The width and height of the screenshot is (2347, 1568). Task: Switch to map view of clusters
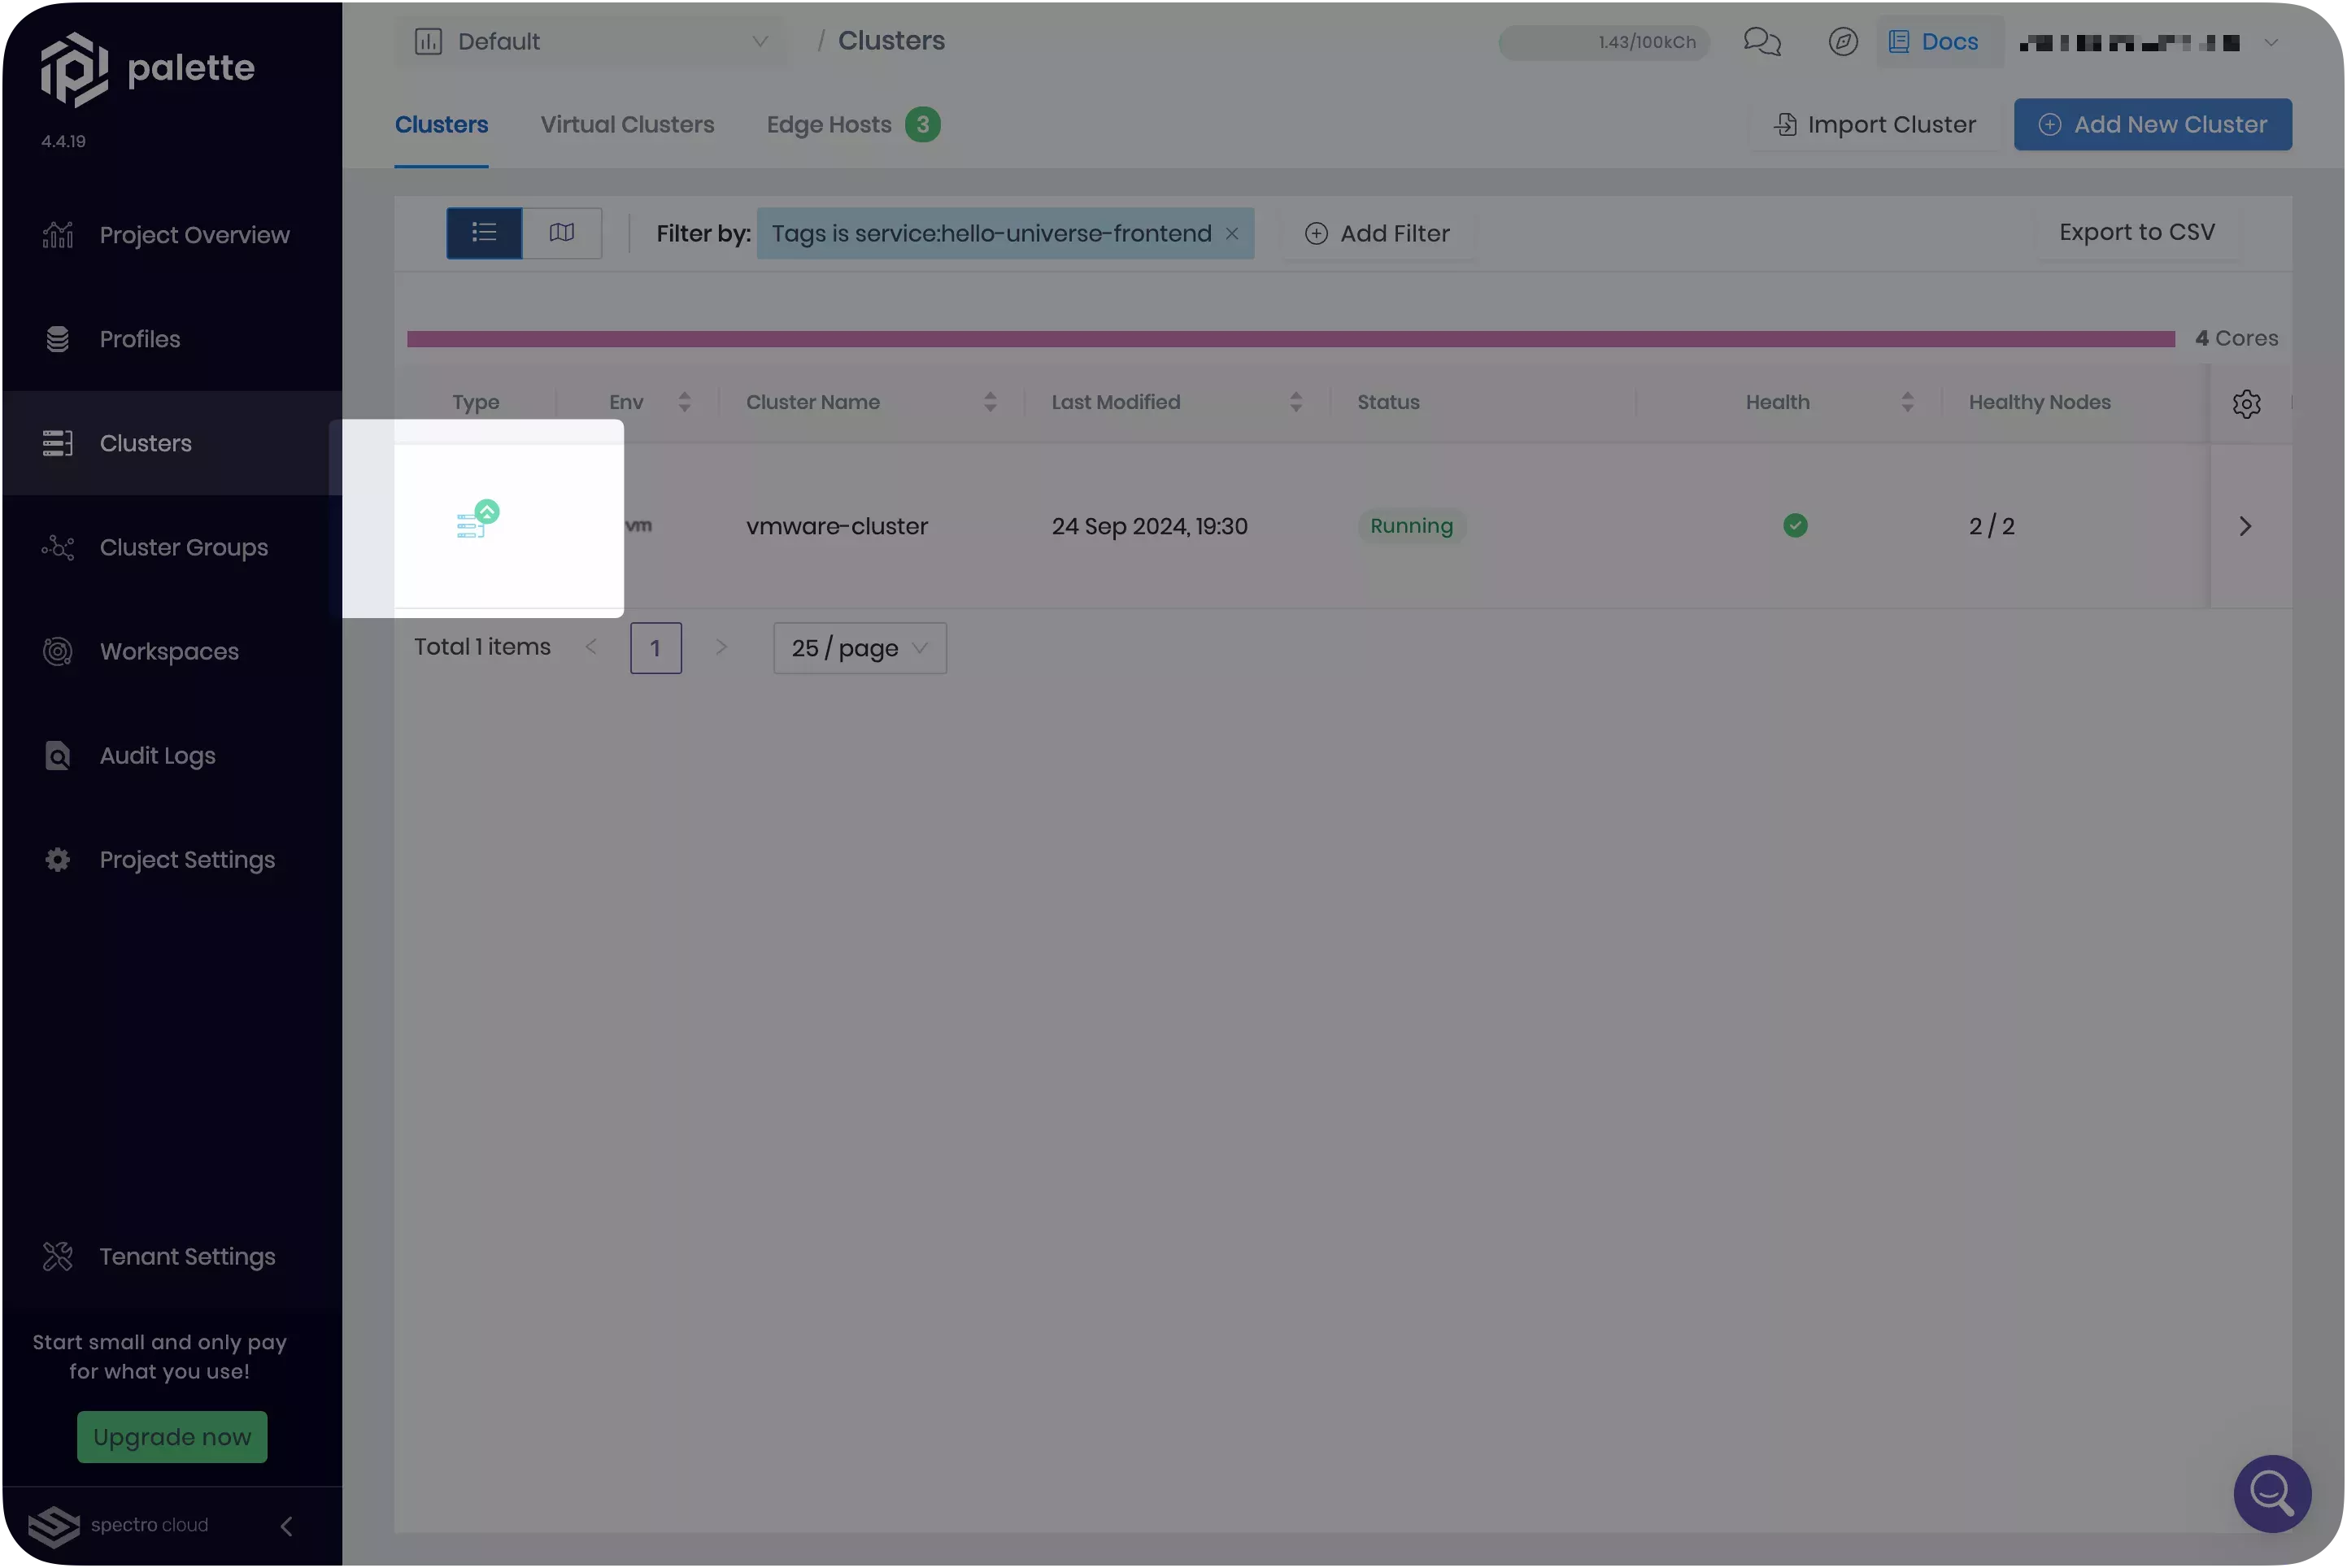(562, 233)
